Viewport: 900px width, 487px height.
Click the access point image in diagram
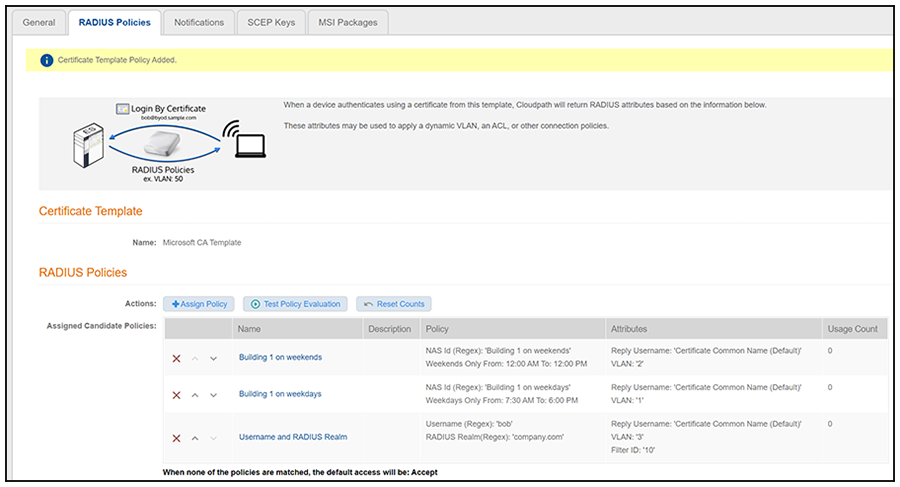point(162,142)
